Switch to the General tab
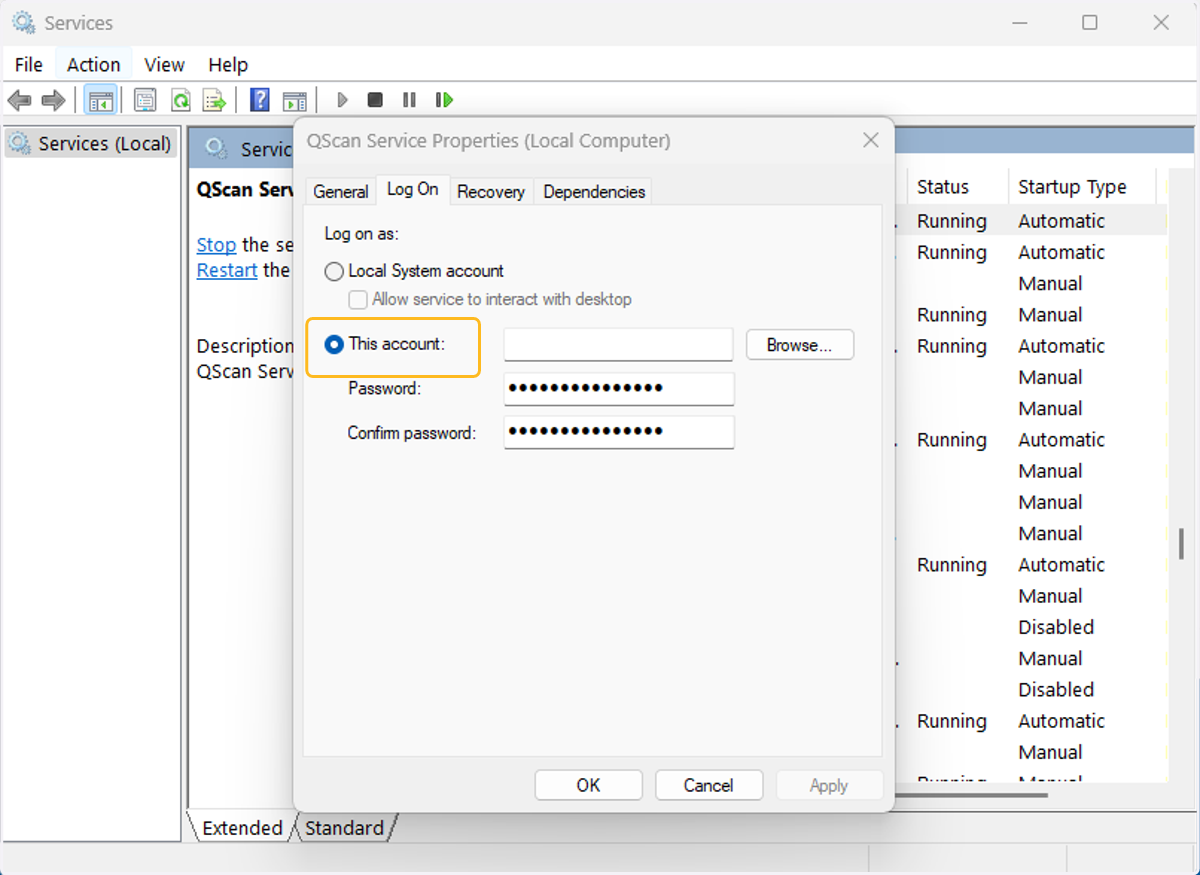The width and height of the screenshot is (1200, 875). (341, 192)
